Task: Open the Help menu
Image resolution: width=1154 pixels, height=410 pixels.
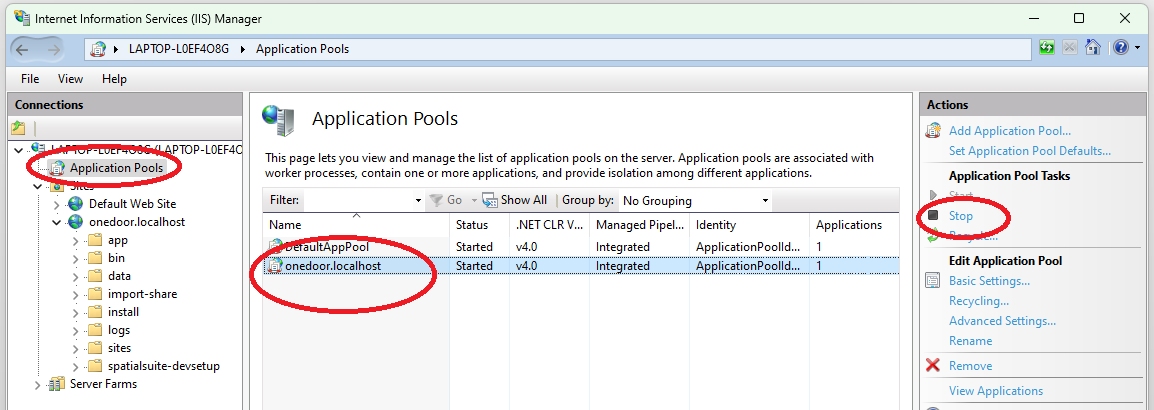Action: pos(114,79)
